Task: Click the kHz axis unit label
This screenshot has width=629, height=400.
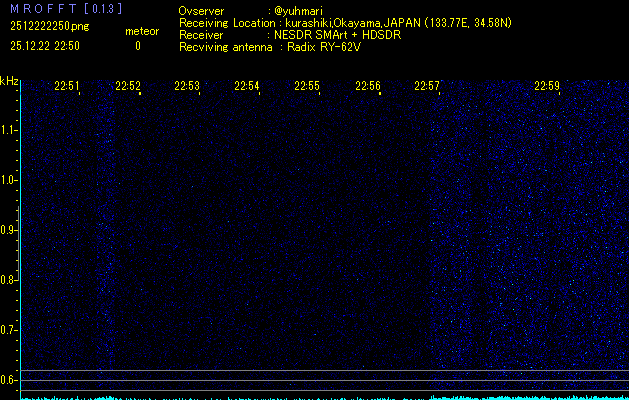Action: pos(9,82)
